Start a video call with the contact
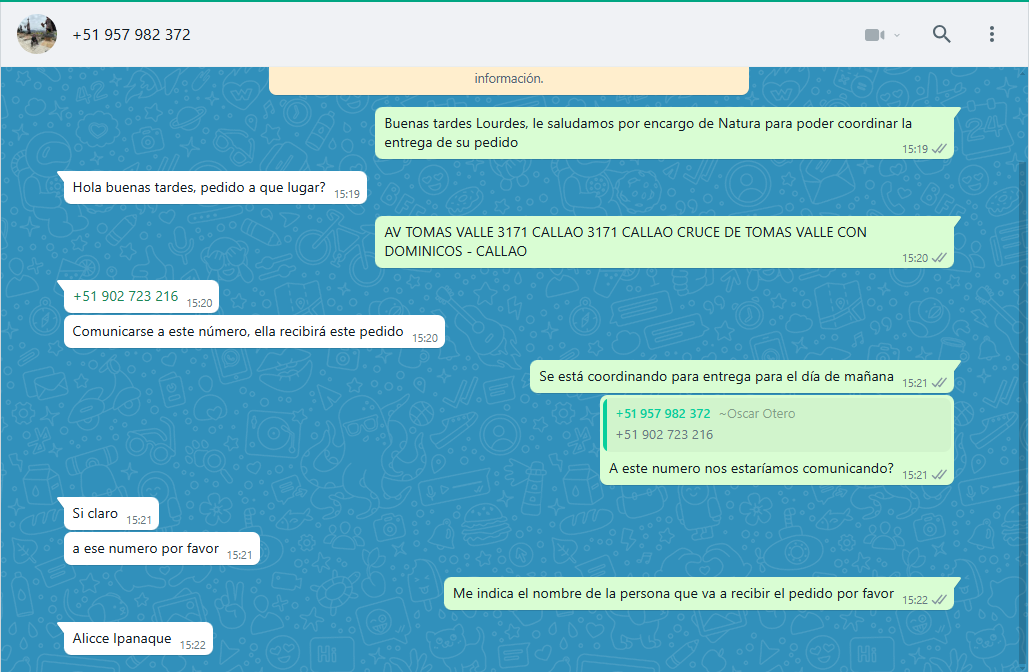This screenshot has height=672, width=1029. point(875,35)
